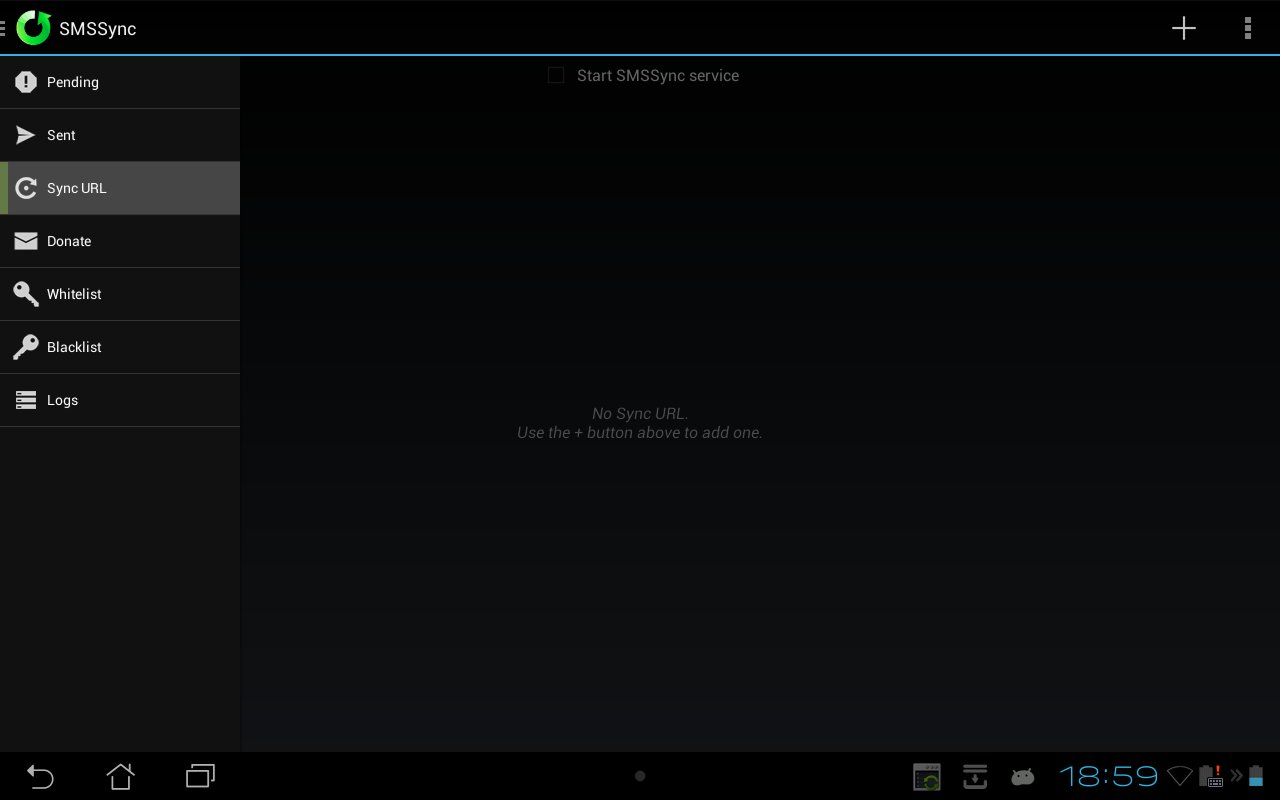Tap the 18:59 system clock
This screenshot has width=1280, height=800.
pyautogui.click(x=1108, y=776)
